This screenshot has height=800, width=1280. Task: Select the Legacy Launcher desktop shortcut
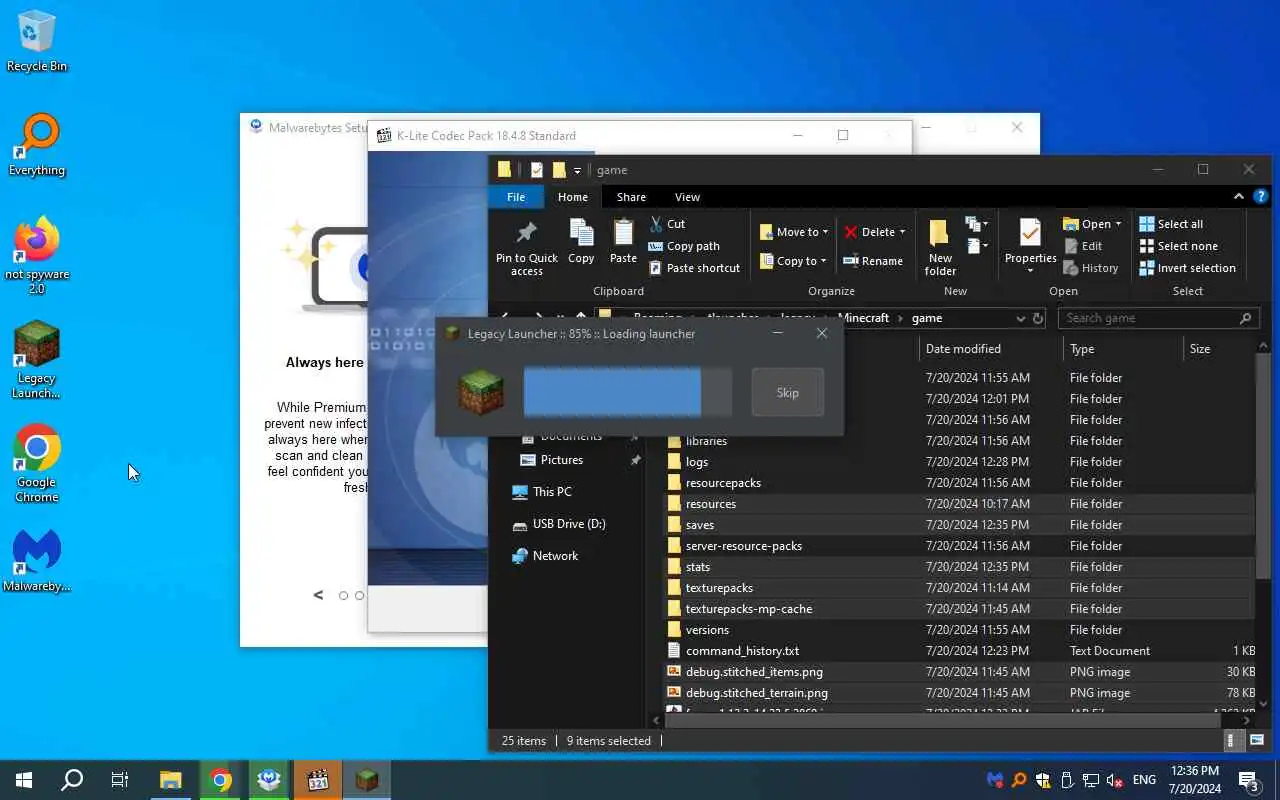(37, 360)
